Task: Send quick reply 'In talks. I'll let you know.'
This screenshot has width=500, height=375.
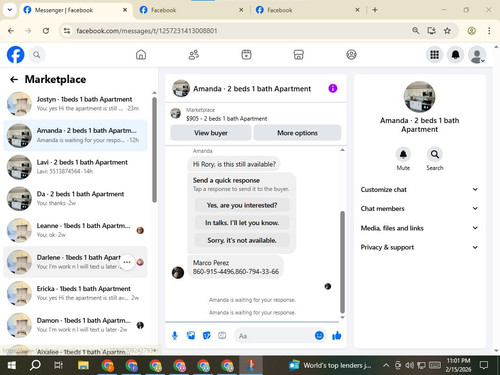Action: (242, 223)
